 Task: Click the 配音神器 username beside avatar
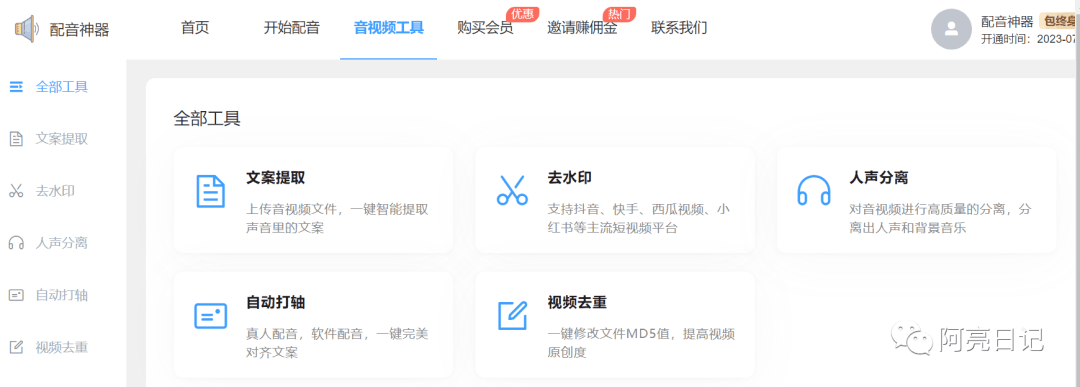[x=1007, y=22]
